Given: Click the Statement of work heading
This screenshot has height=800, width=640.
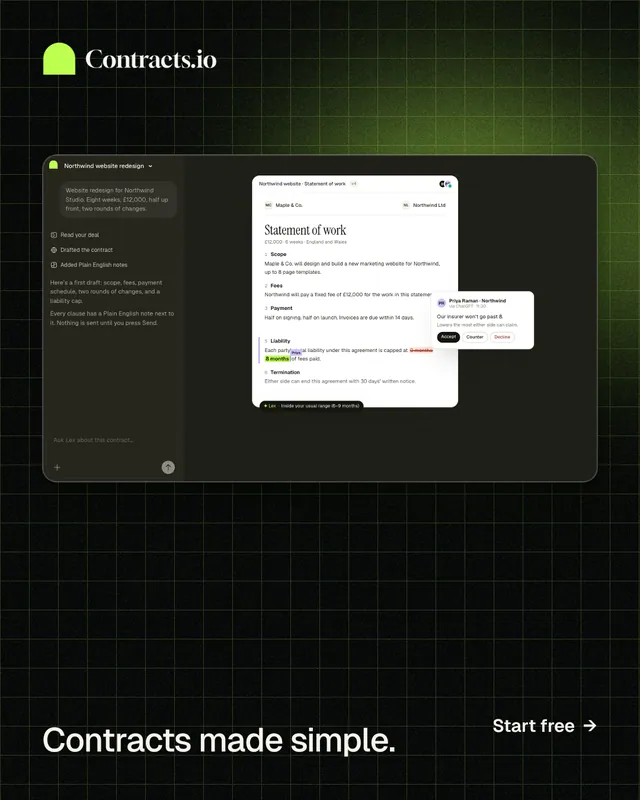Looking at the screenshot, I should 305,230.
